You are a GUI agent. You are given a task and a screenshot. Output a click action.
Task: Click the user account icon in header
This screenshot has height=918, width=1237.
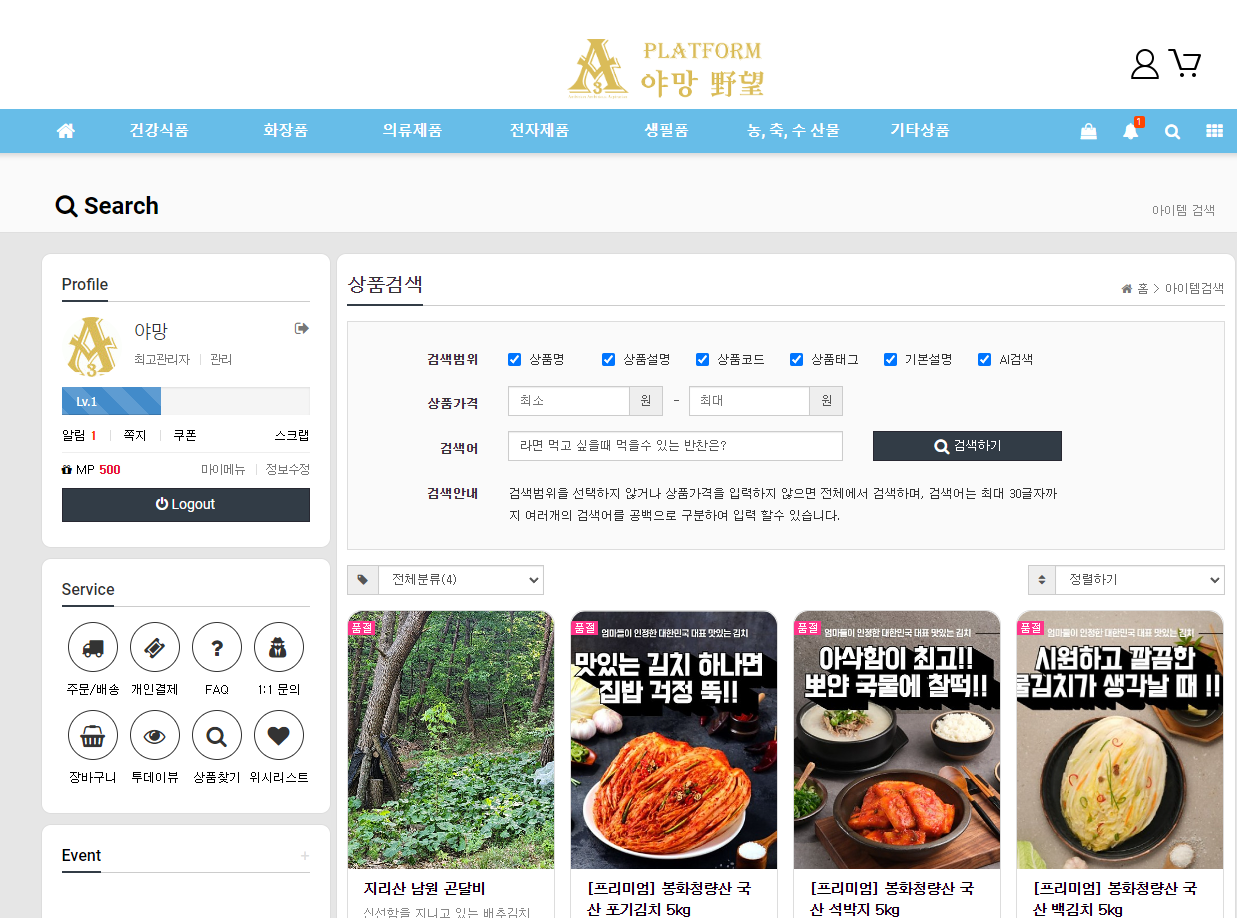(x=1144, y=64)
